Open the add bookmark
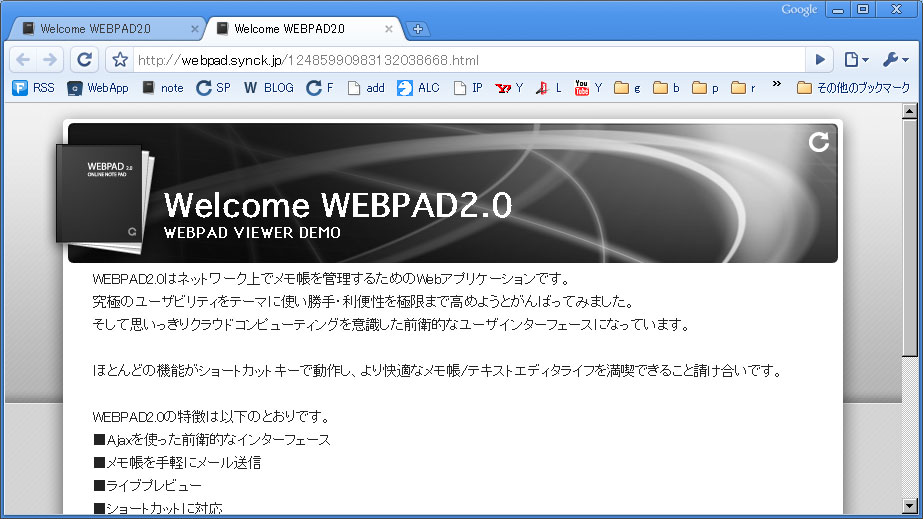The width and height of the screenshot is (923, 519). 366,88
